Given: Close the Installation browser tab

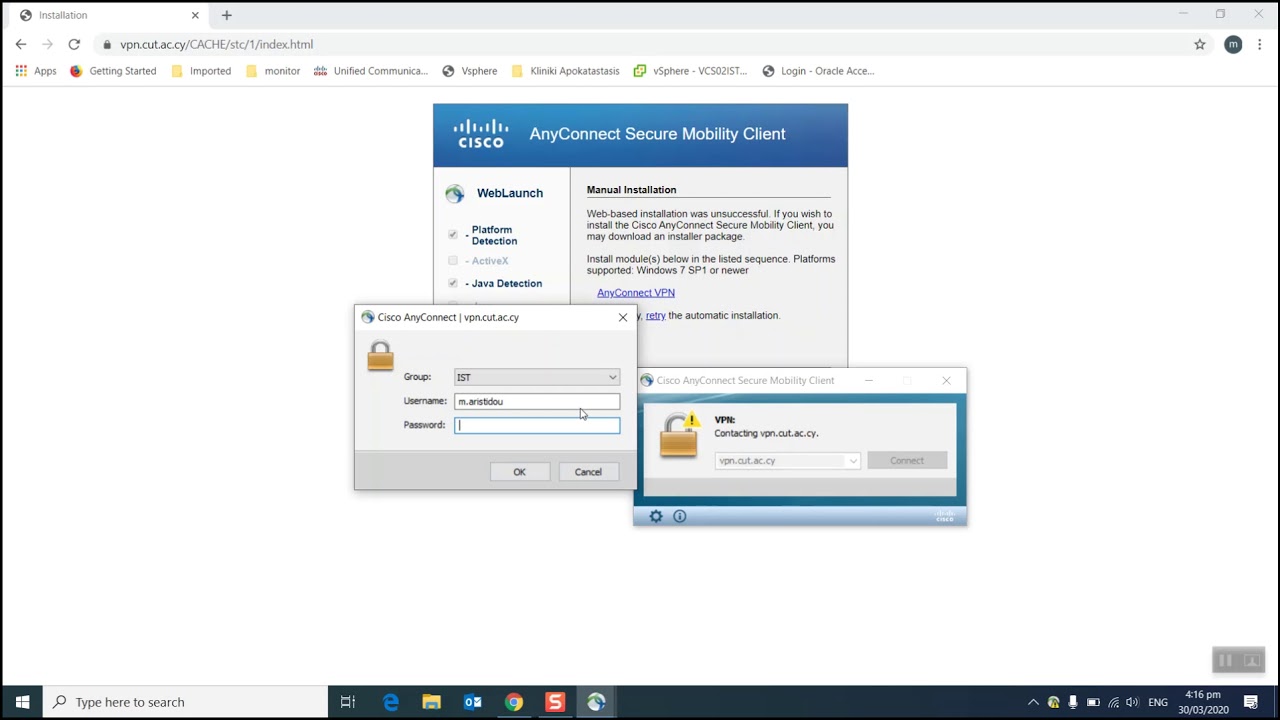Looking at the screenshot, I should (x=195, y=15).
